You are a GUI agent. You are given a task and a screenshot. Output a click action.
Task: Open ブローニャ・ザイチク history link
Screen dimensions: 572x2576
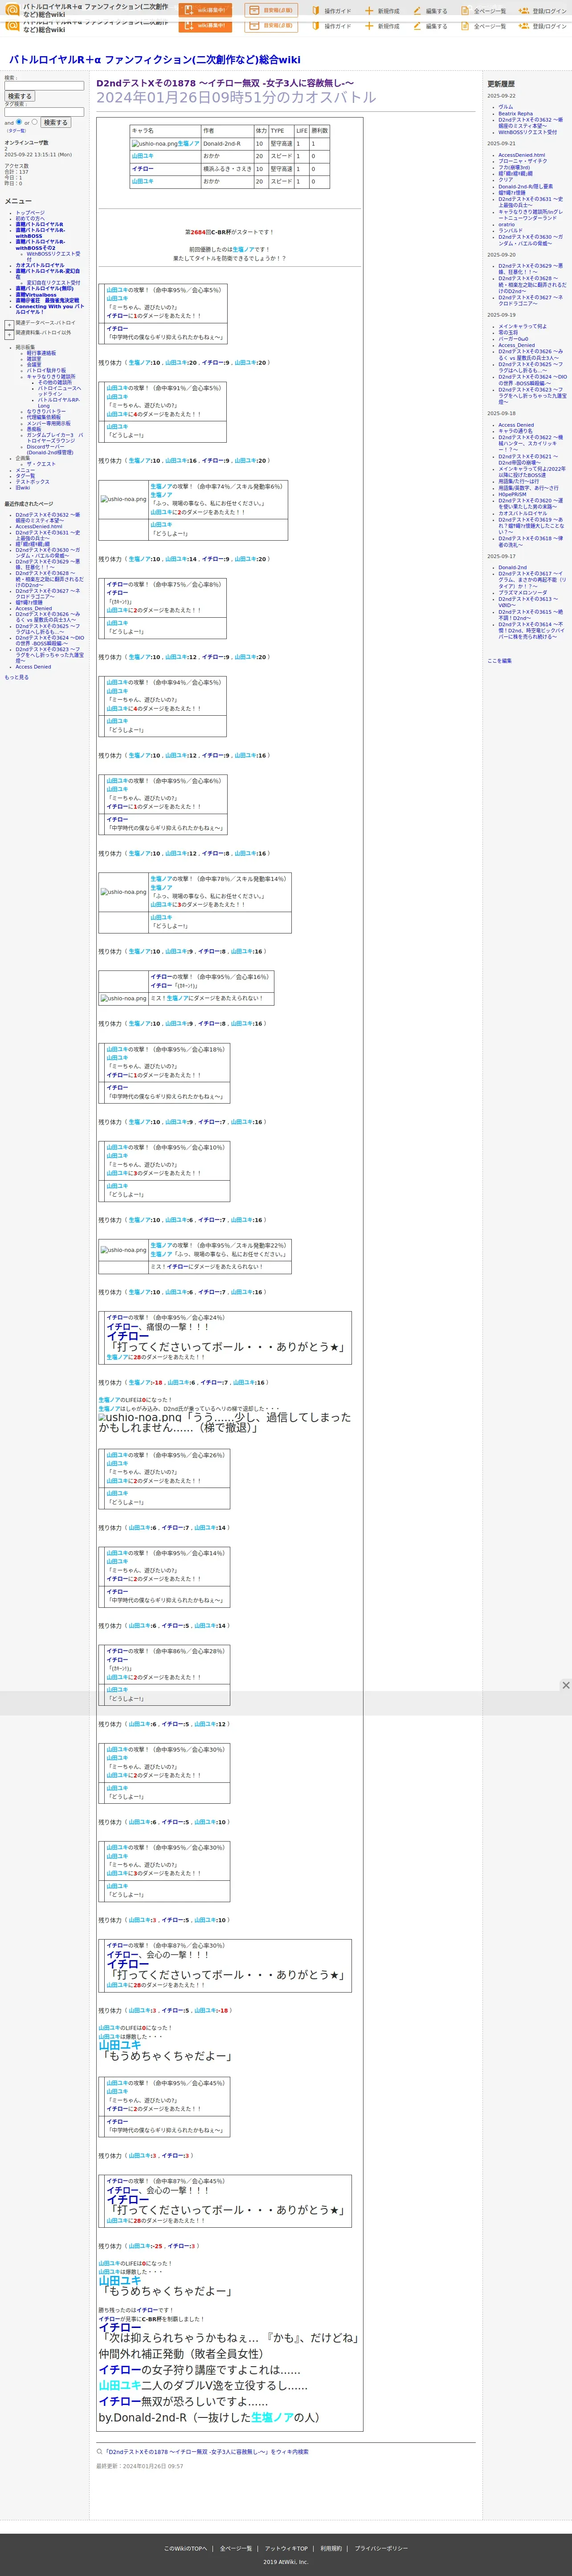523,161
